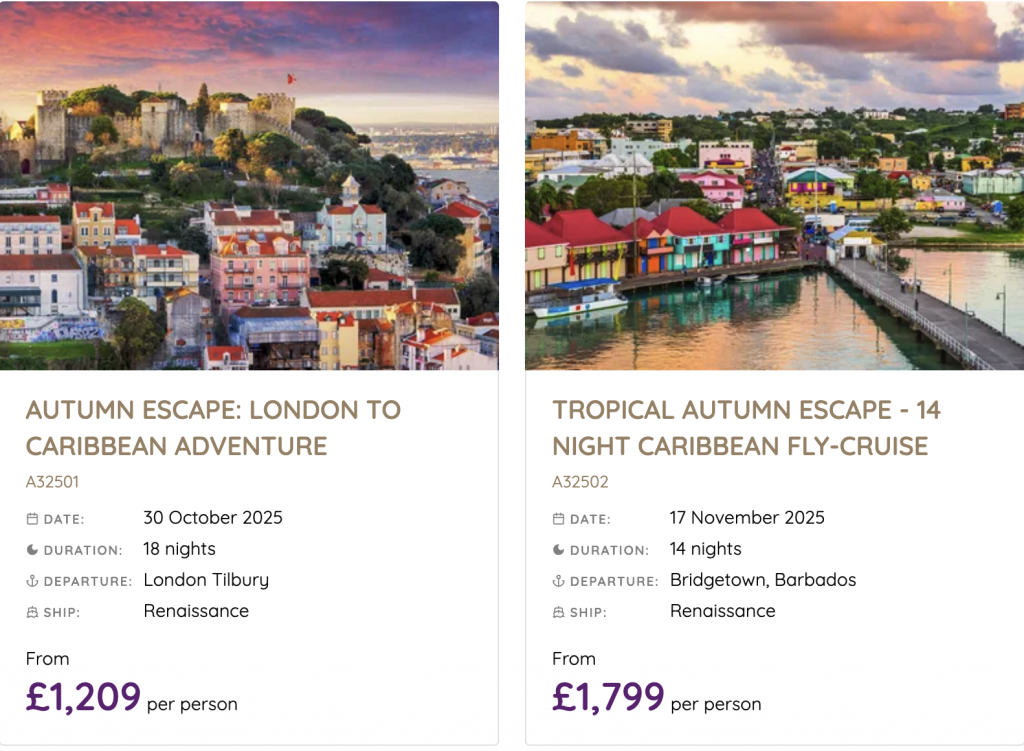Click the anchor icon beside Bridgetown, Barbados

tap(558, 581)
